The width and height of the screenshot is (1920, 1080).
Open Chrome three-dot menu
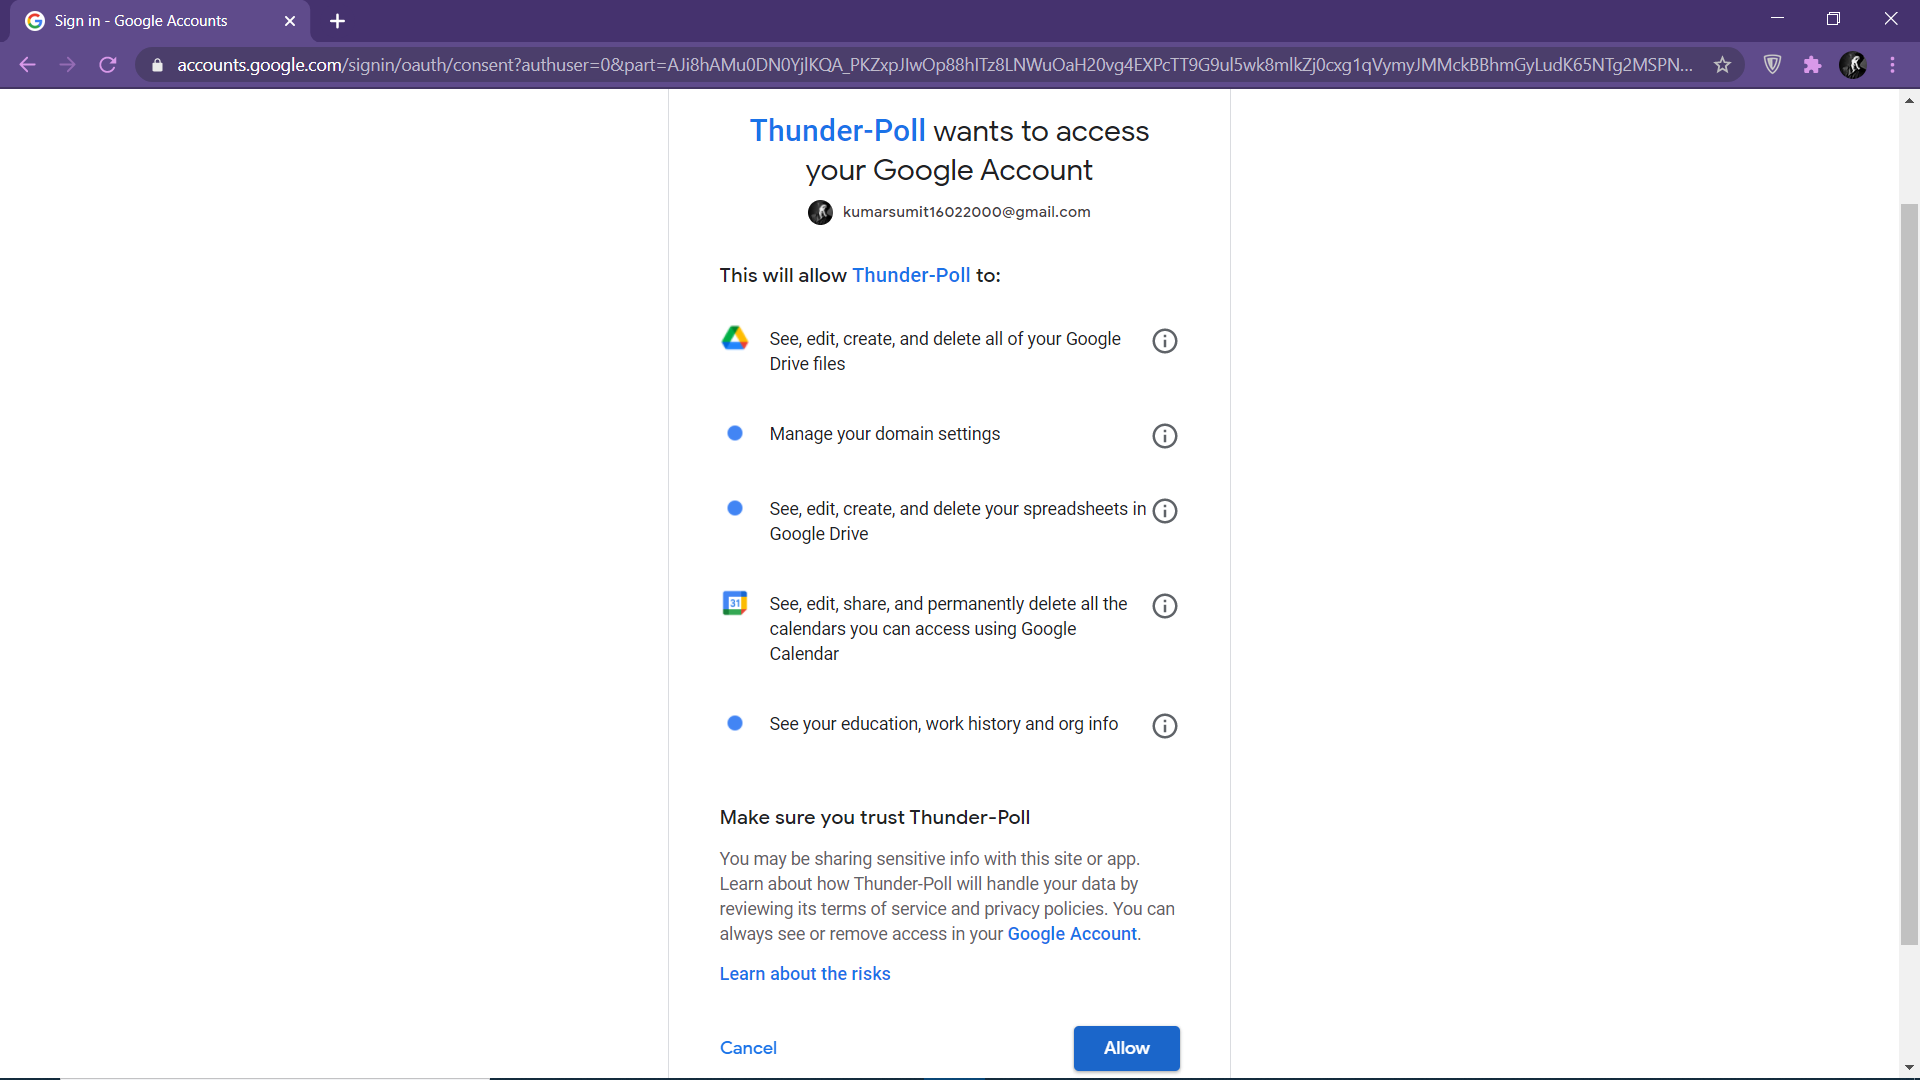click(1892, 65)
